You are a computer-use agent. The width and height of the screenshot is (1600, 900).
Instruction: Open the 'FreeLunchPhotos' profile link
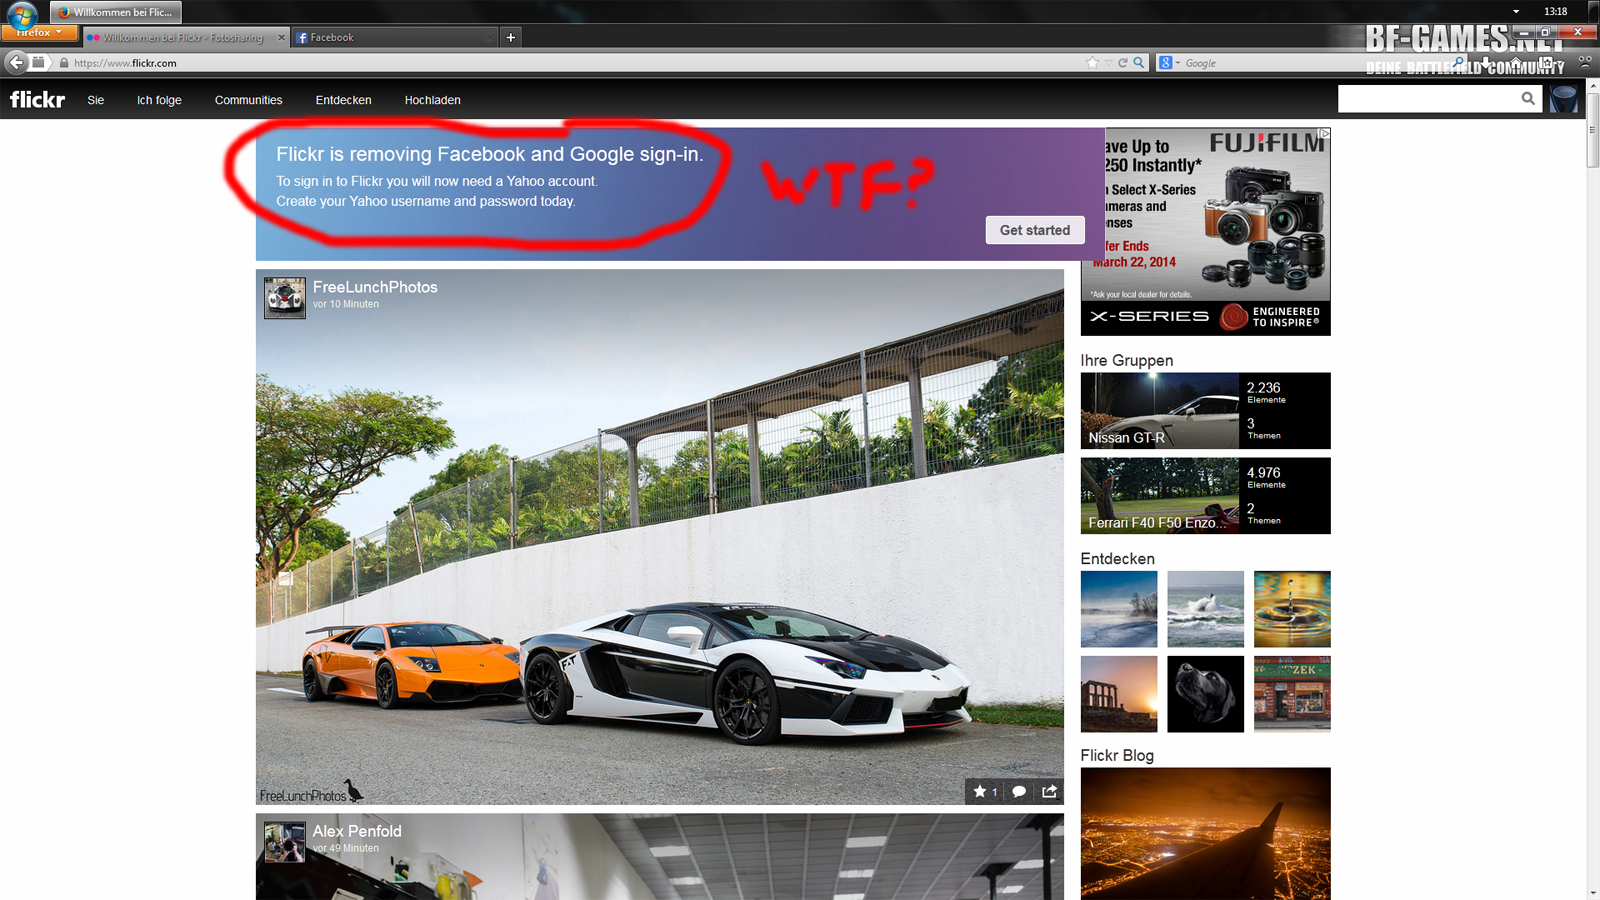tap(375, 287)
